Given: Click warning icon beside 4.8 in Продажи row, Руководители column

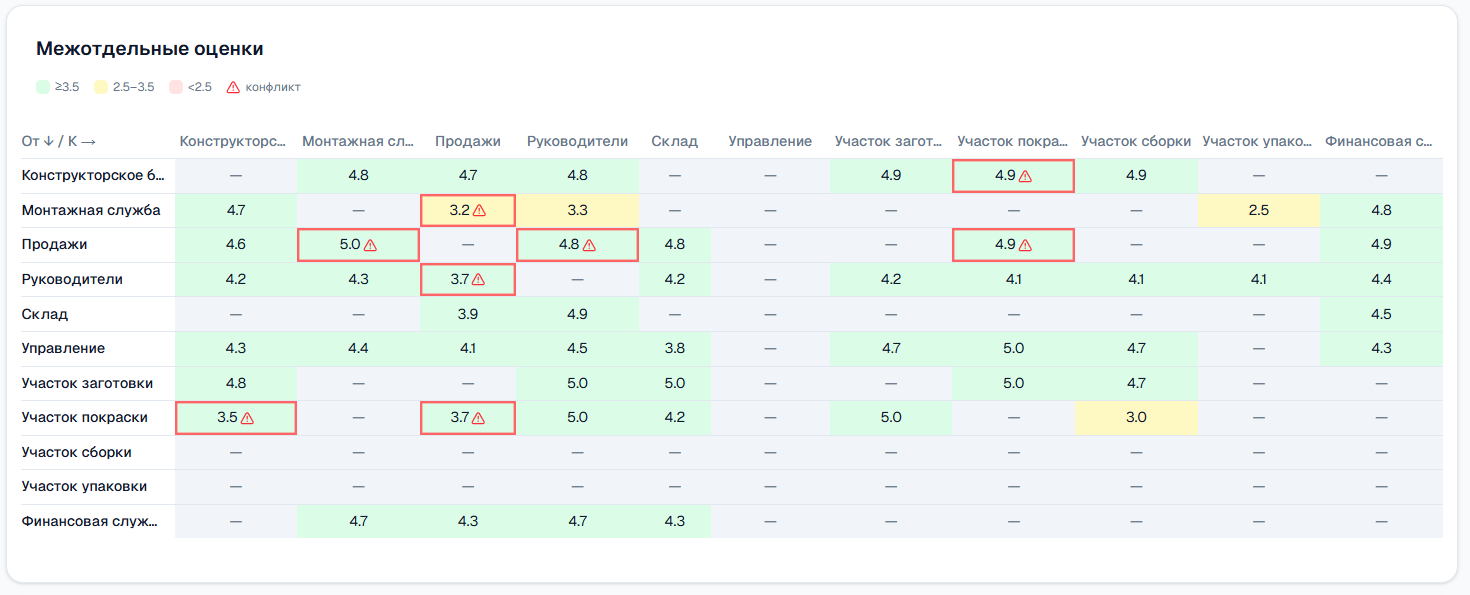Looking at the screenshot, I should (x=589, y=245).
